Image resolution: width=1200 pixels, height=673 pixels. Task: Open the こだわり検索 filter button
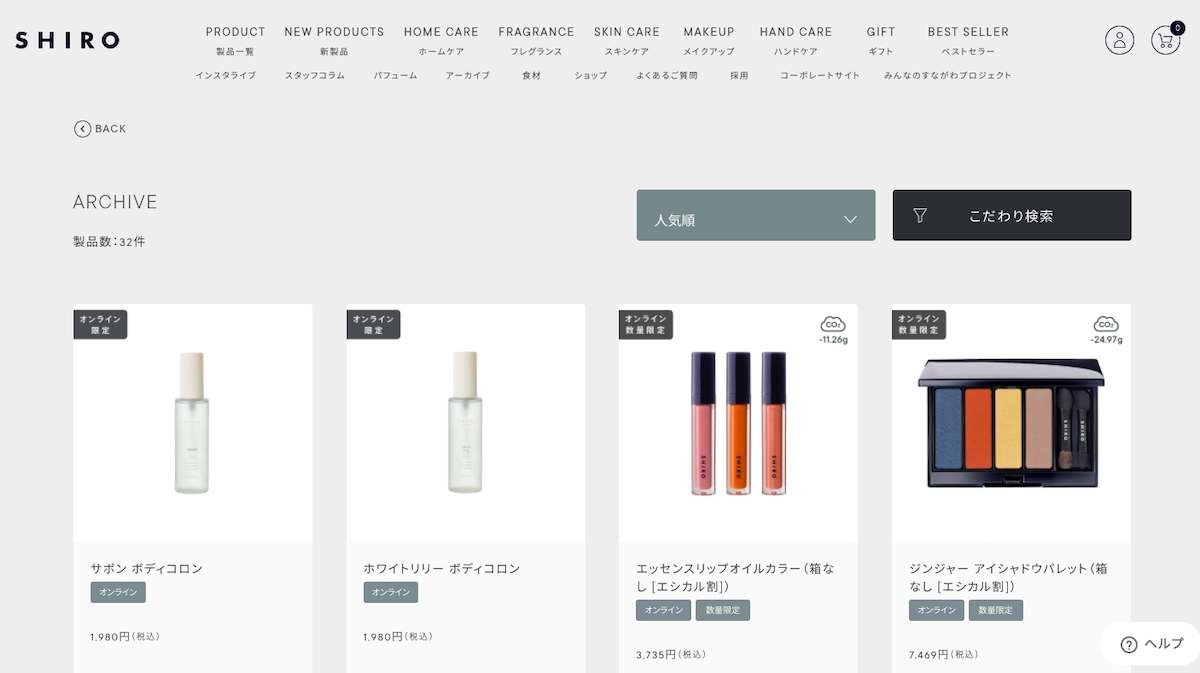(x=1012, y=215)
